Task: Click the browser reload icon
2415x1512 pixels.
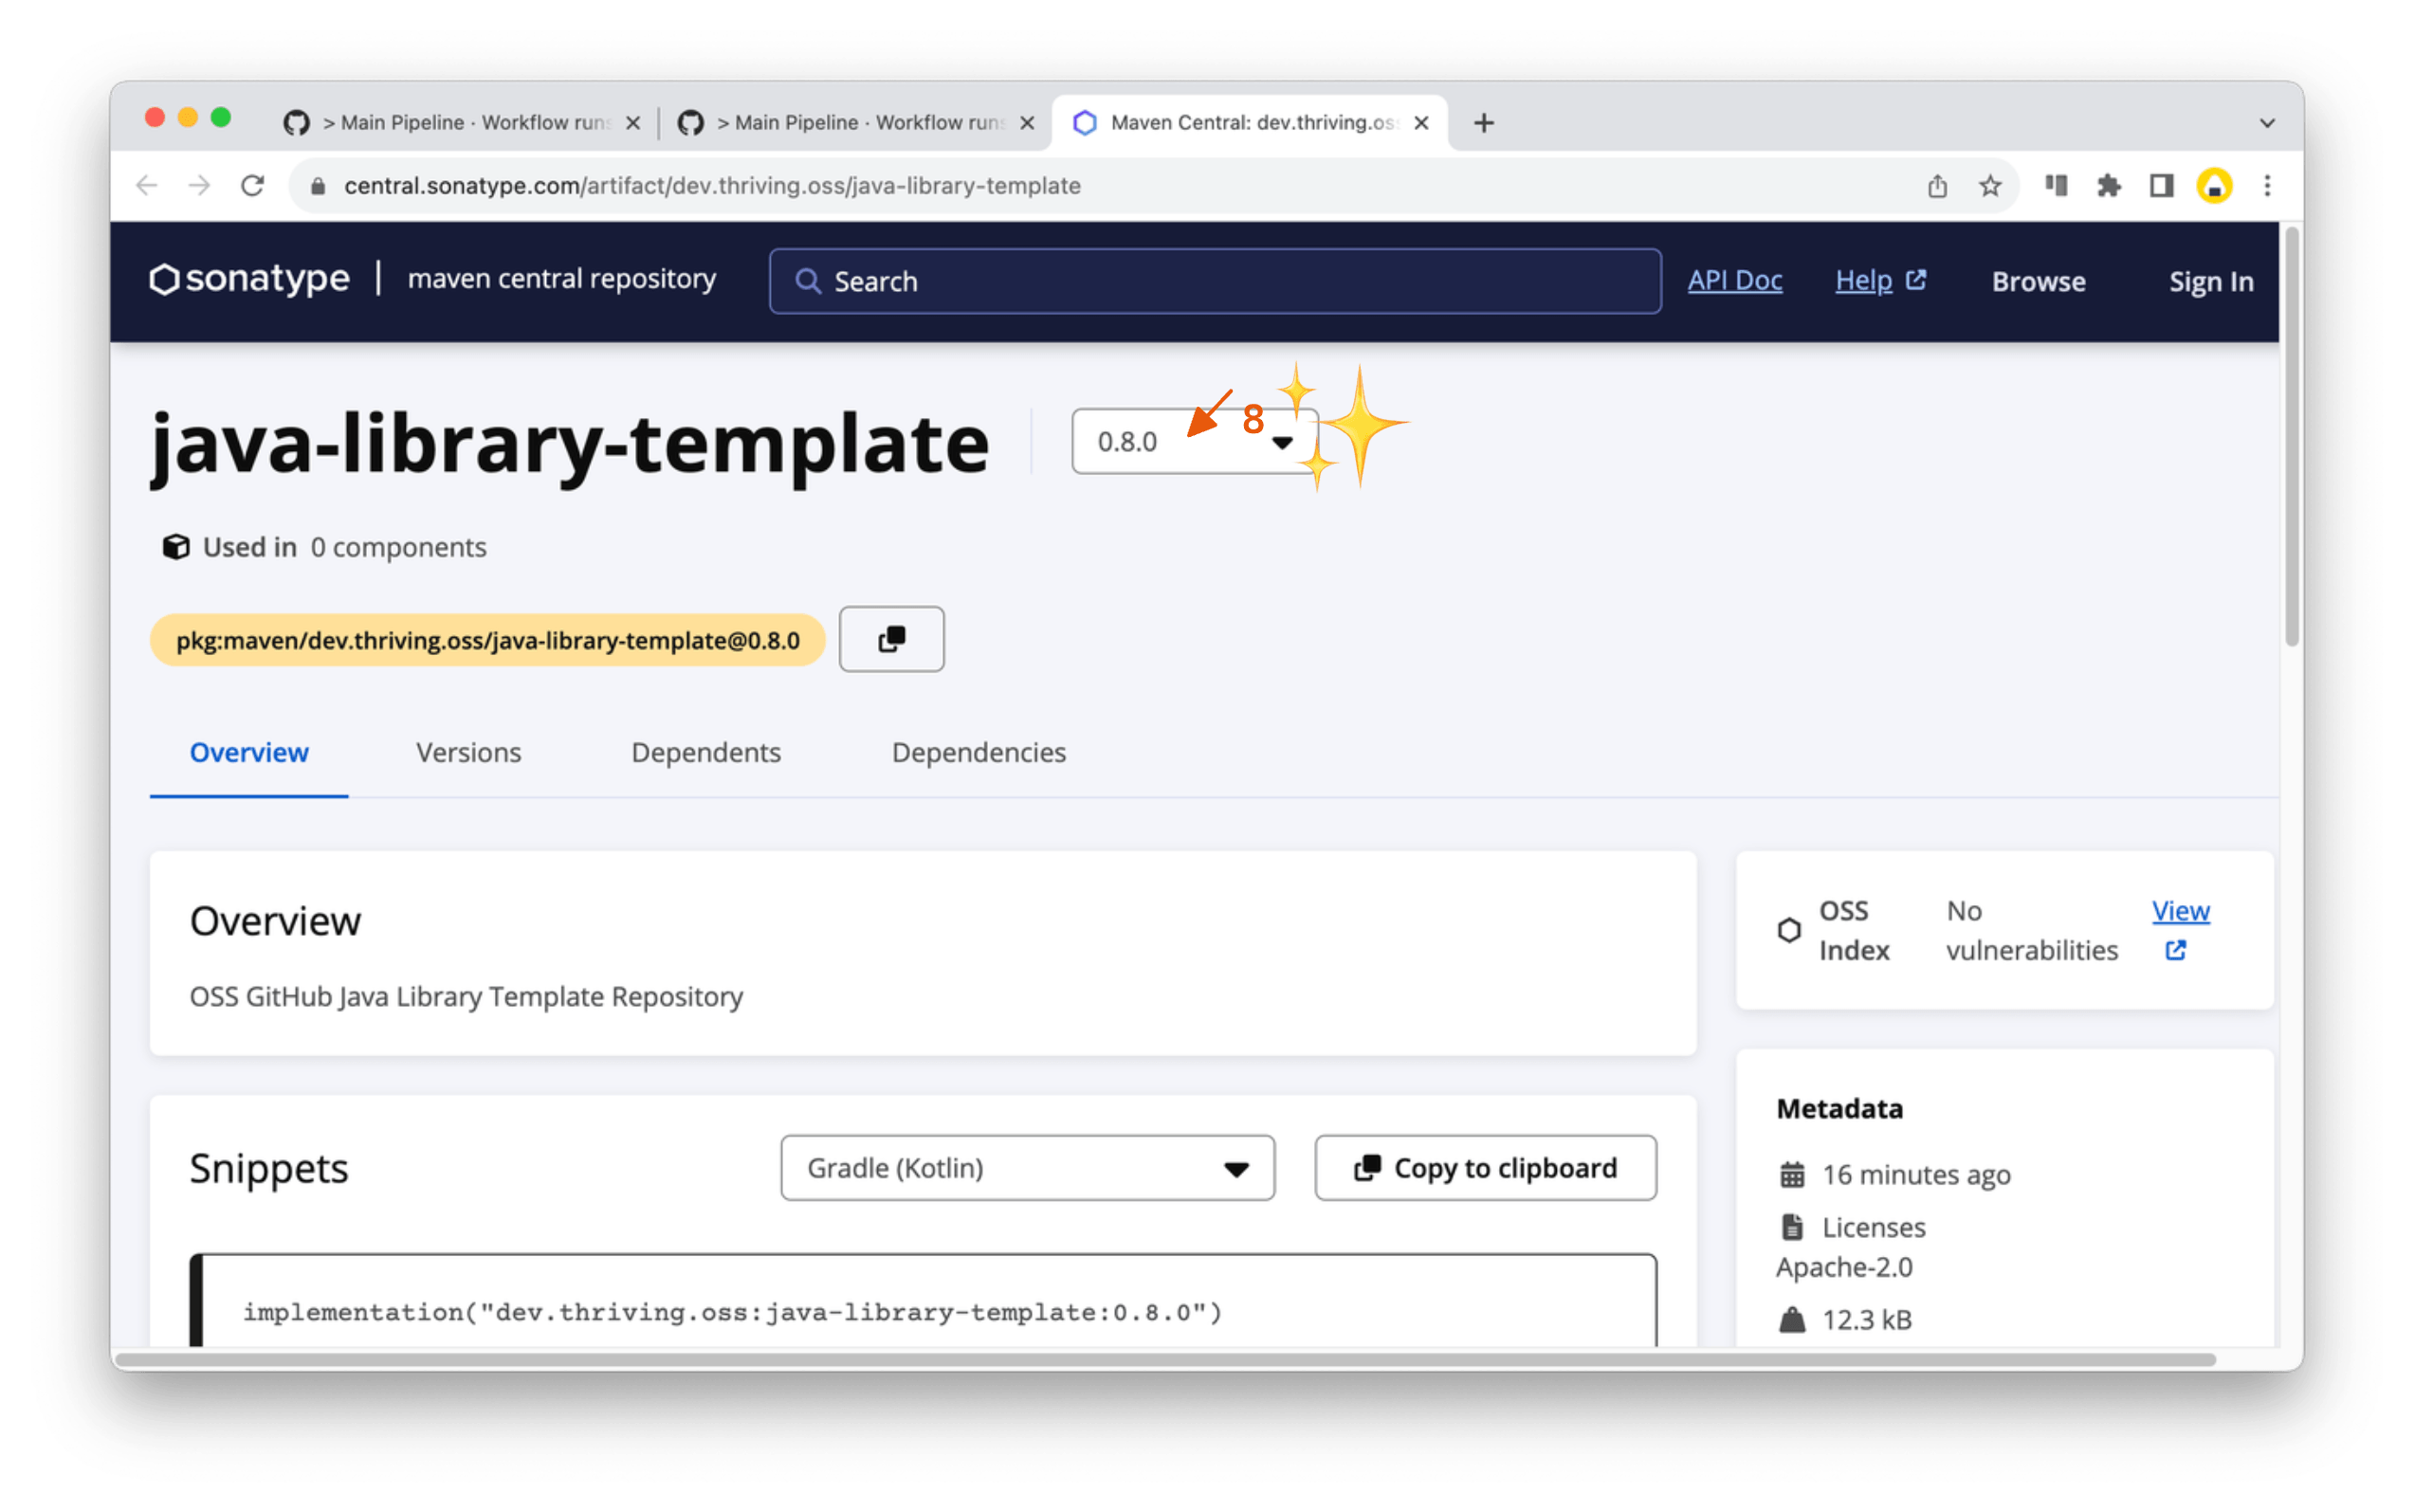Action: (x=253, y=186)
